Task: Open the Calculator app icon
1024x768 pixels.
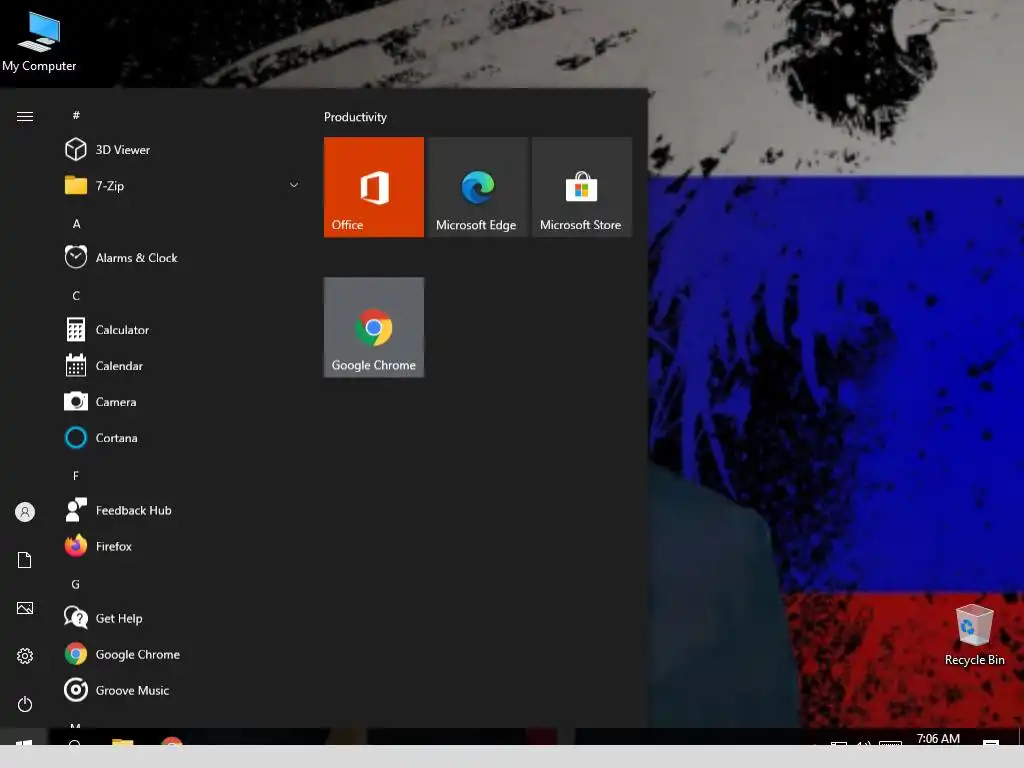Action: [x=76, y=329]
